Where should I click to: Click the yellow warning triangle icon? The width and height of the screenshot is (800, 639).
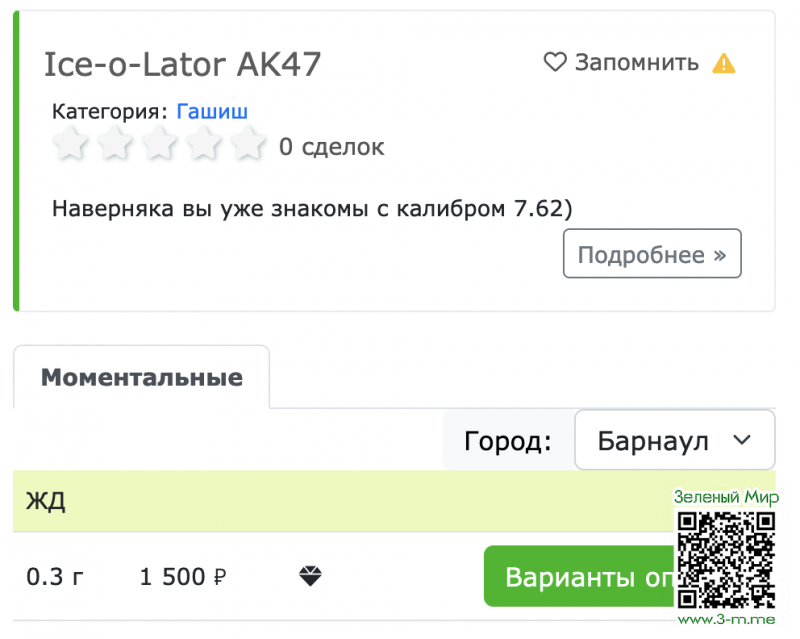tap(723, 63)
